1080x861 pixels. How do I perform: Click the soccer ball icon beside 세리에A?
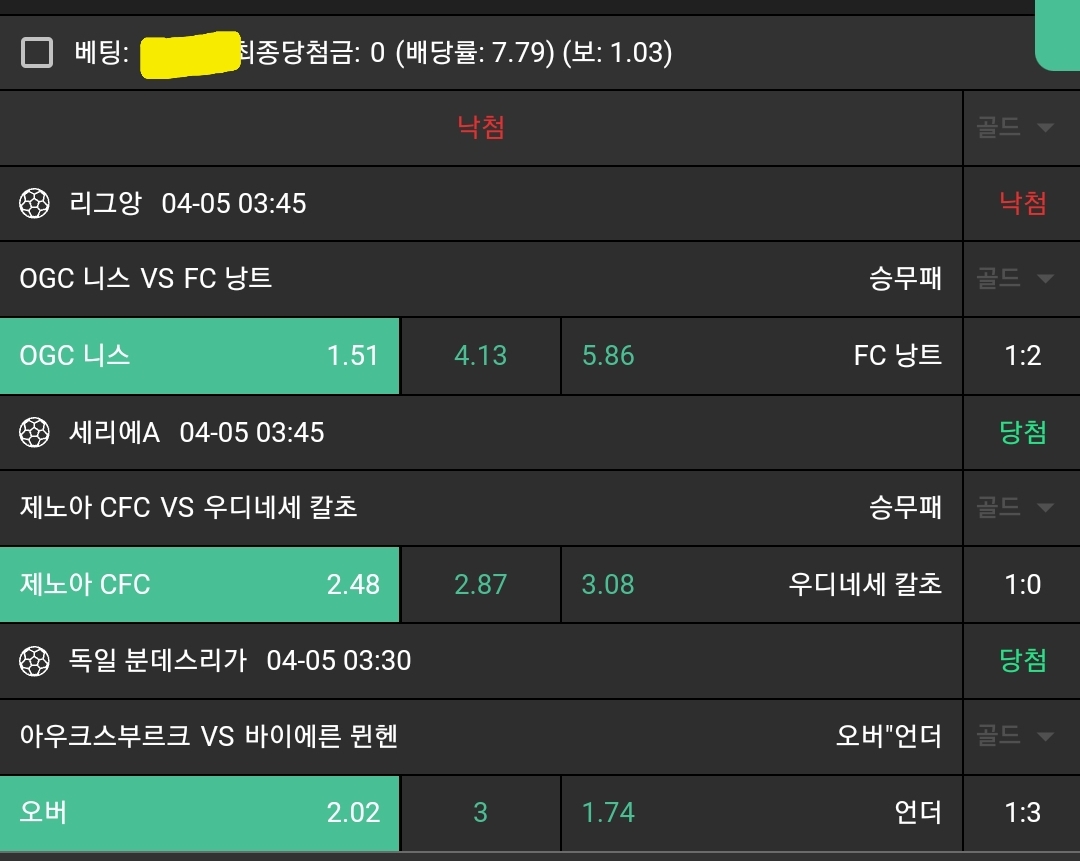(x=34, y=433)
